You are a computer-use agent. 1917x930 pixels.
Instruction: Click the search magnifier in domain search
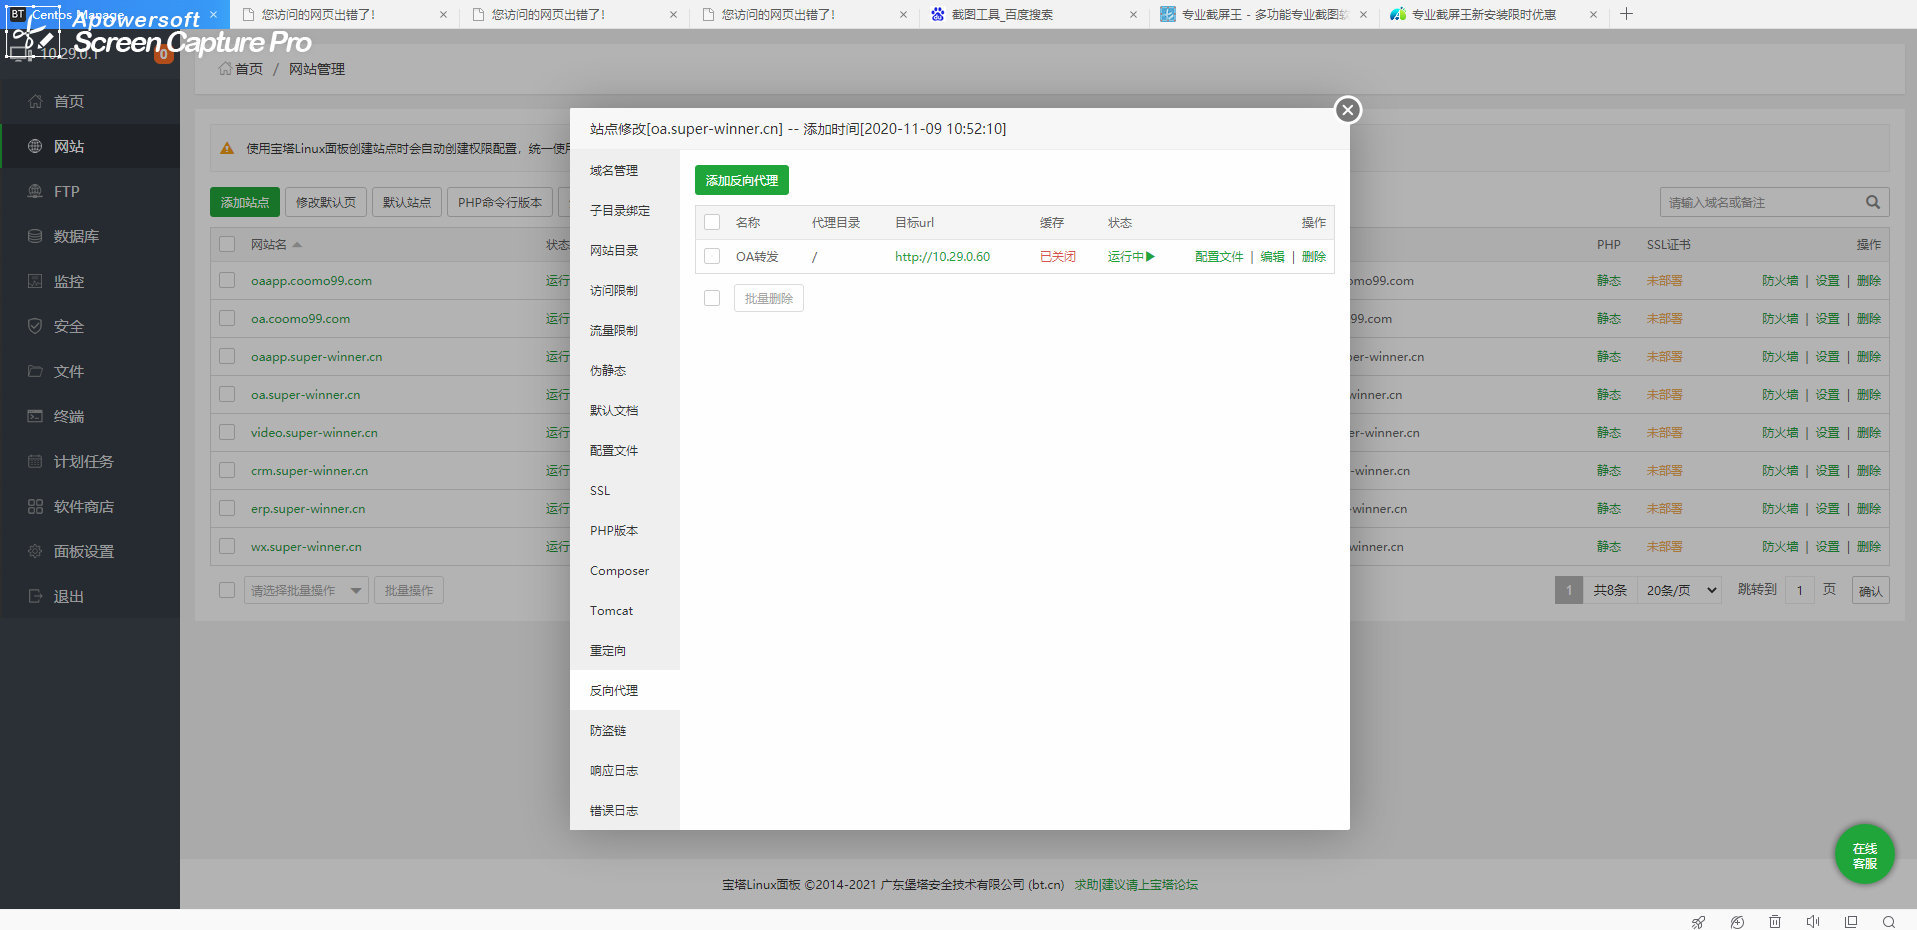(1873, 202)
